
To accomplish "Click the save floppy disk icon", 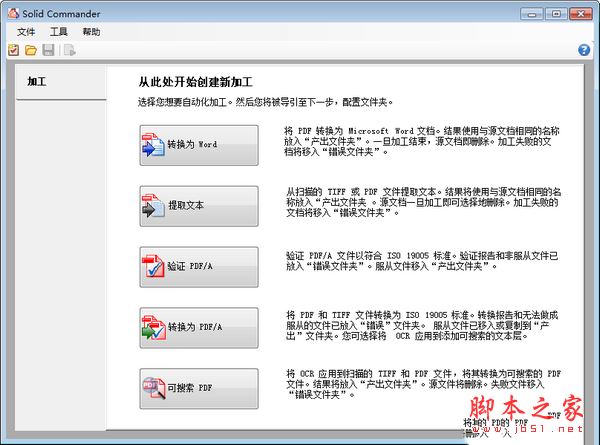I will point(48,50).
